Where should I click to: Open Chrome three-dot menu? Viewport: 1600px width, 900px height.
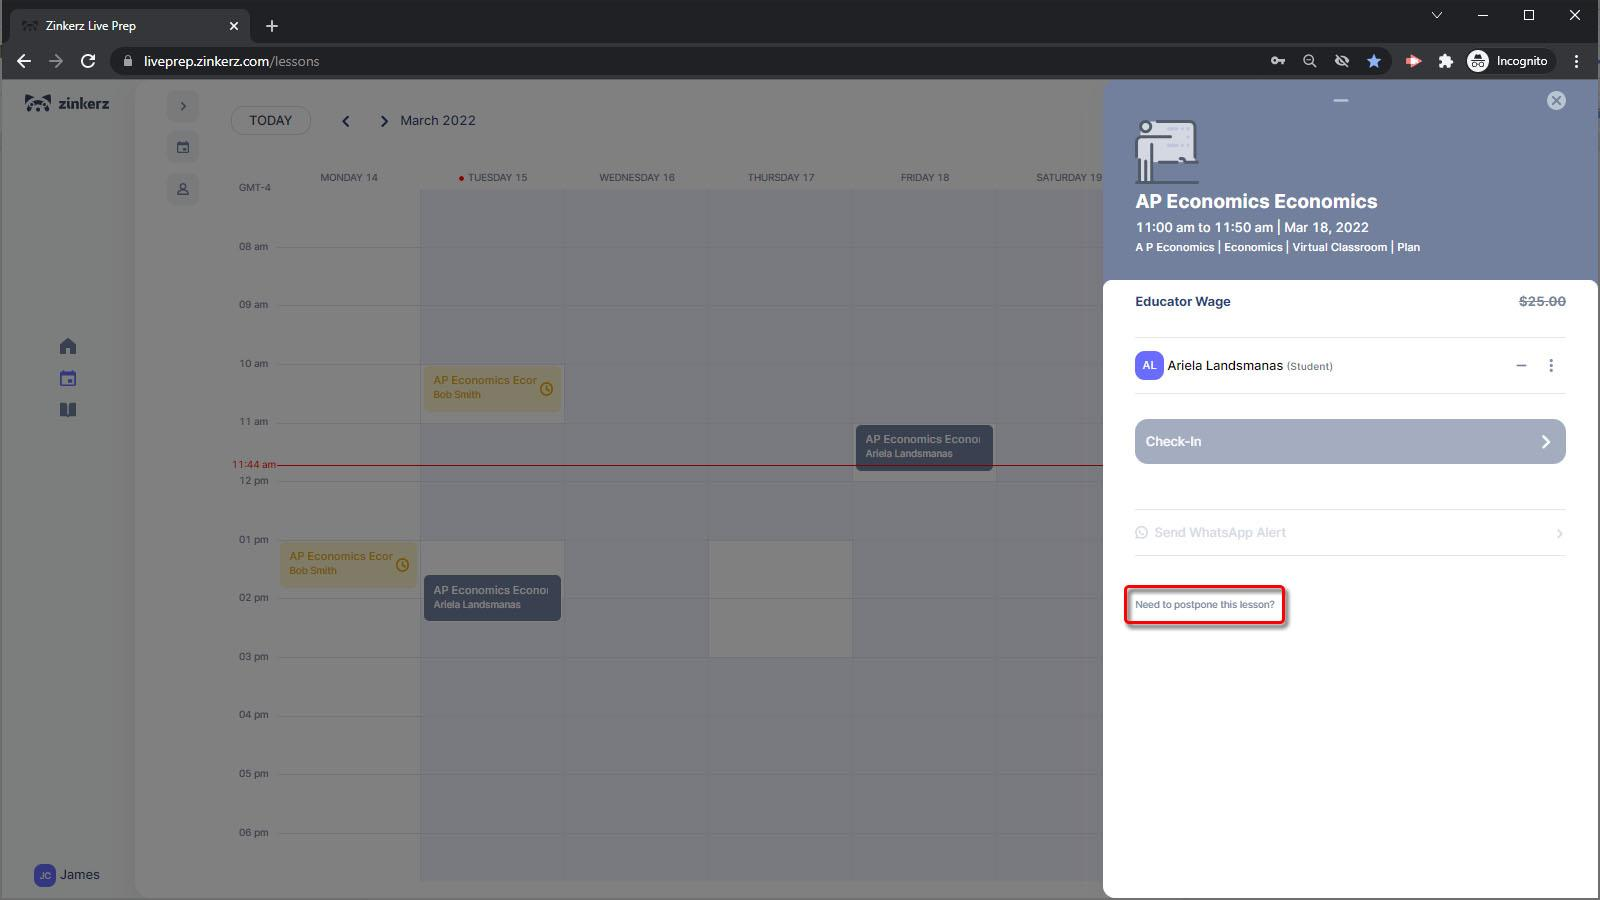[1577, 61]
